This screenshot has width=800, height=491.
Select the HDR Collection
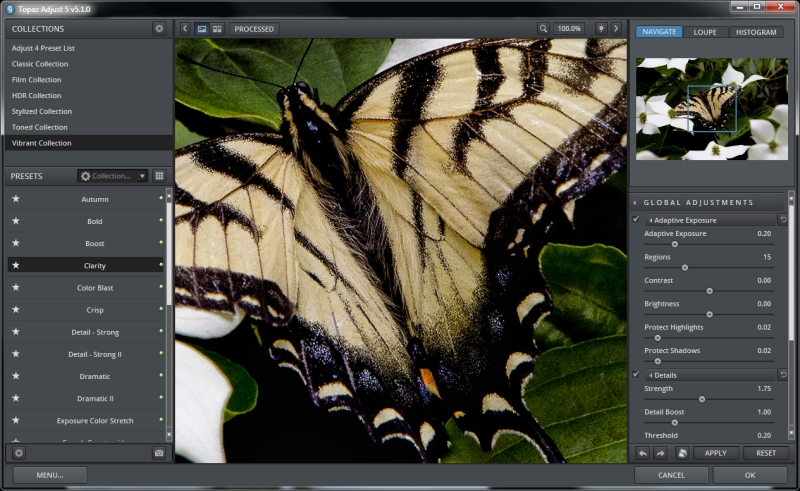click(x=37, y=96)
